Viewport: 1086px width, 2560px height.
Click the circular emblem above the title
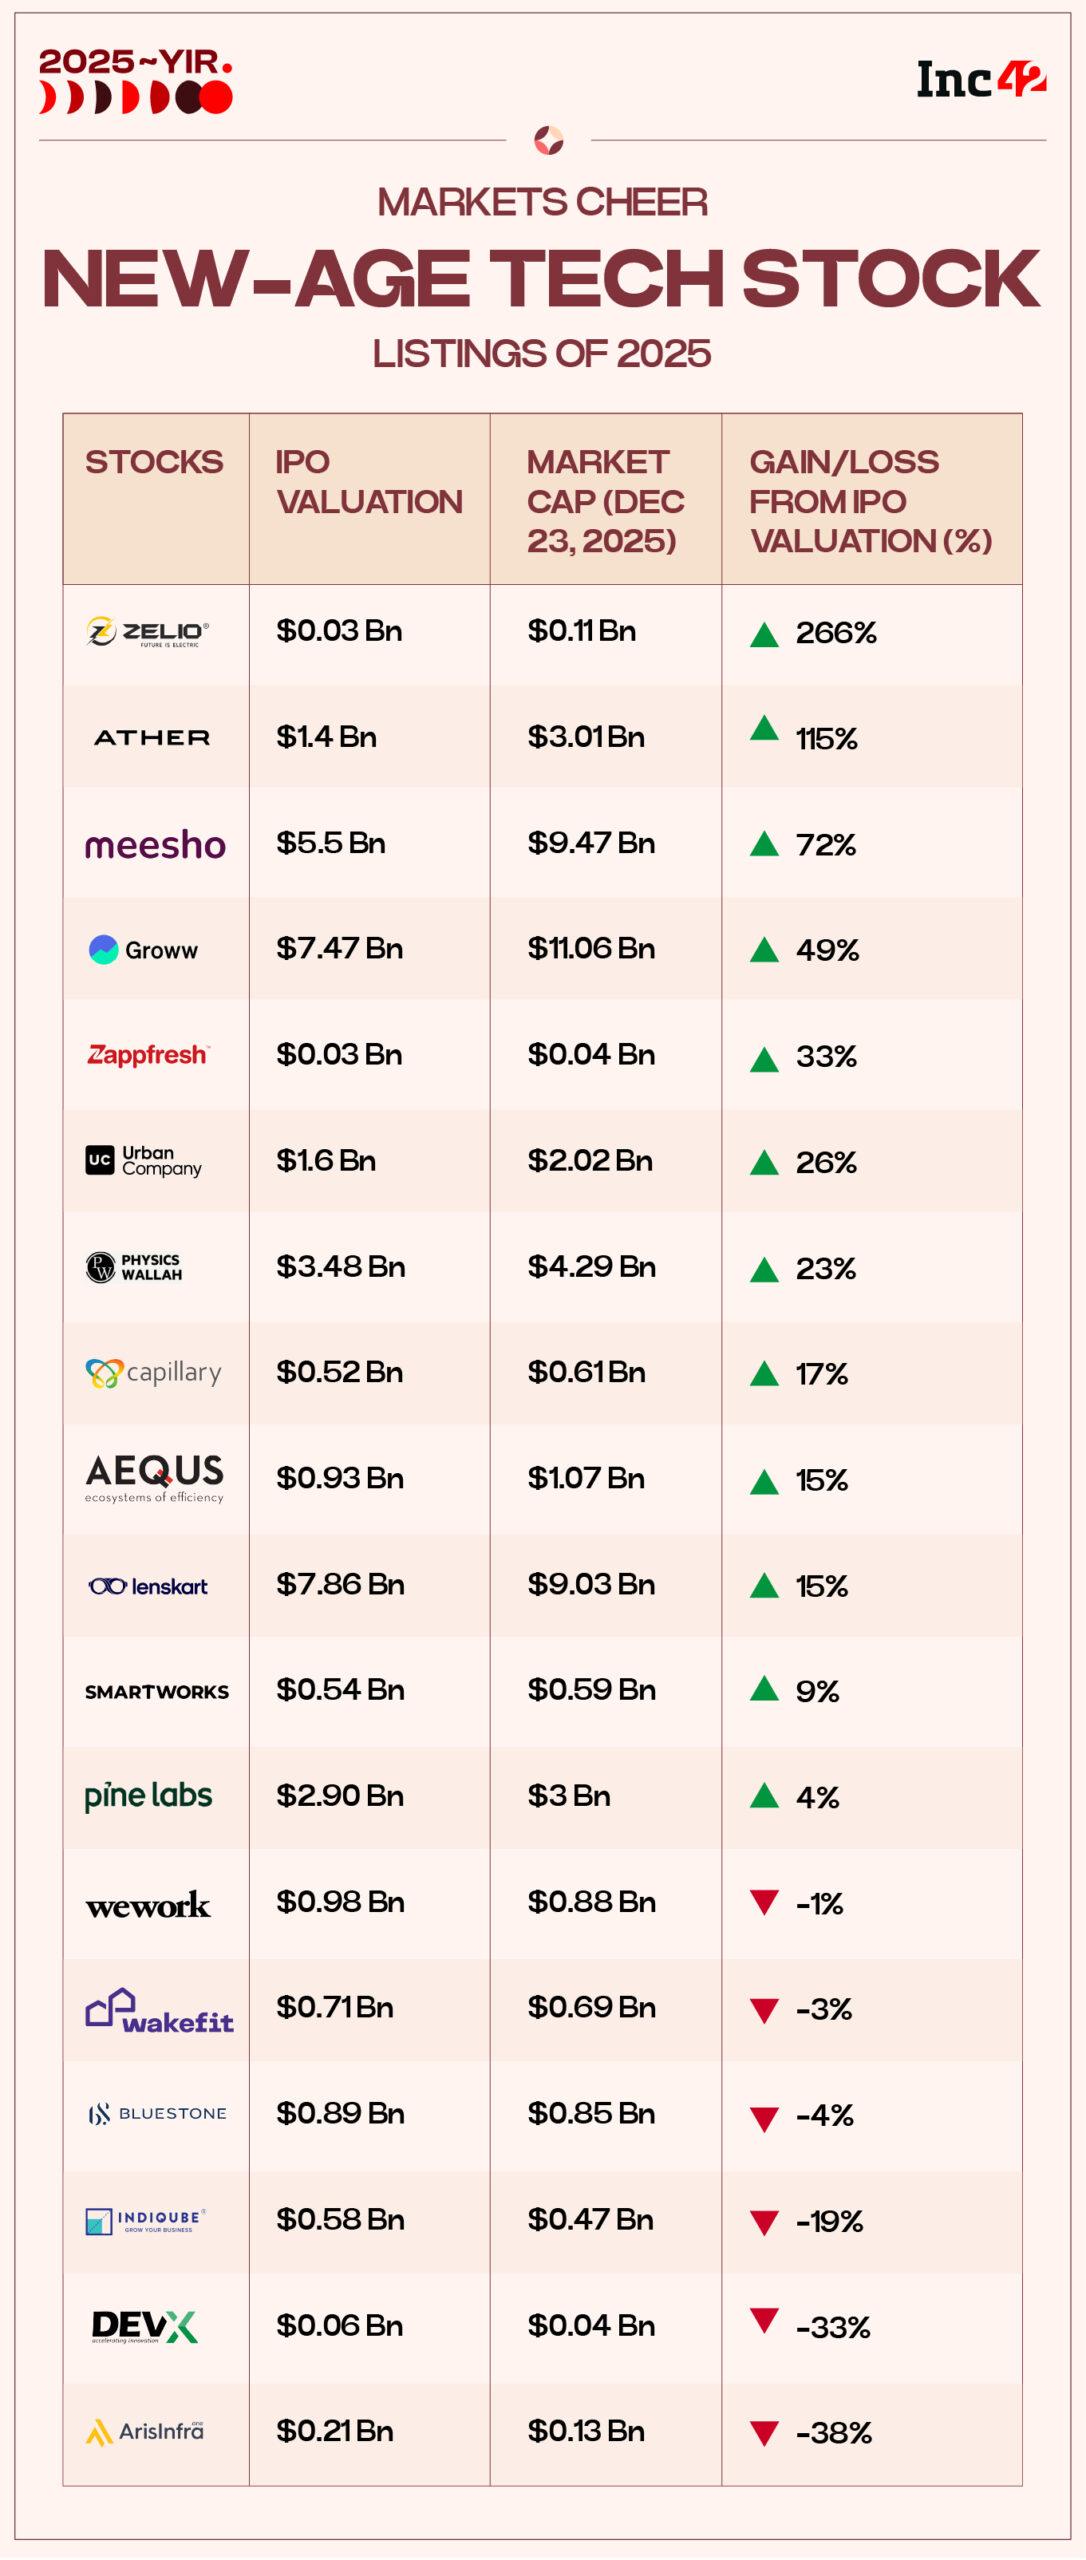click(548, 140)
